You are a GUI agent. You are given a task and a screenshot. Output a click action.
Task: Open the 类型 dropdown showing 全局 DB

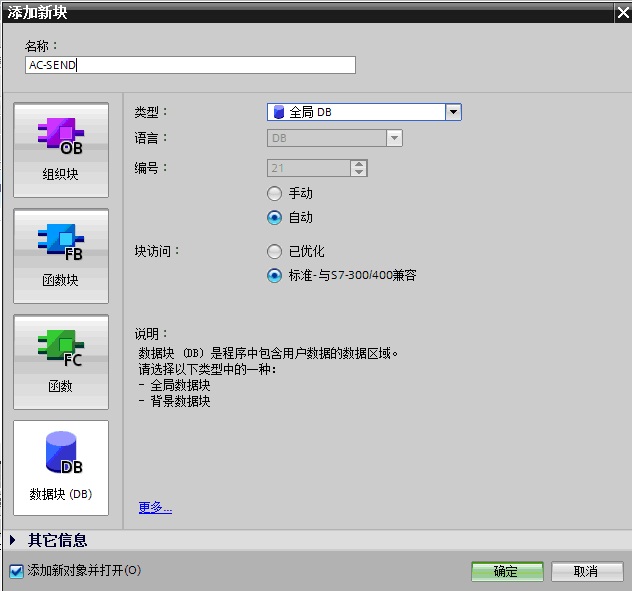pos(364,112)
